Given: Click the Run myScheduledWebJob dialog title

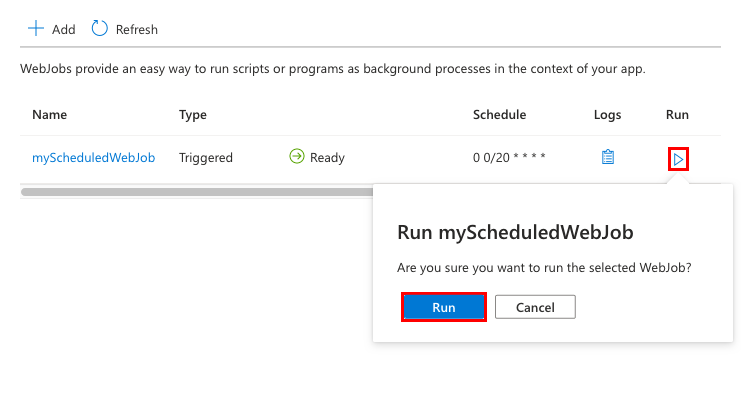Looking at the screenshot, I should click(x=516, y=233).
